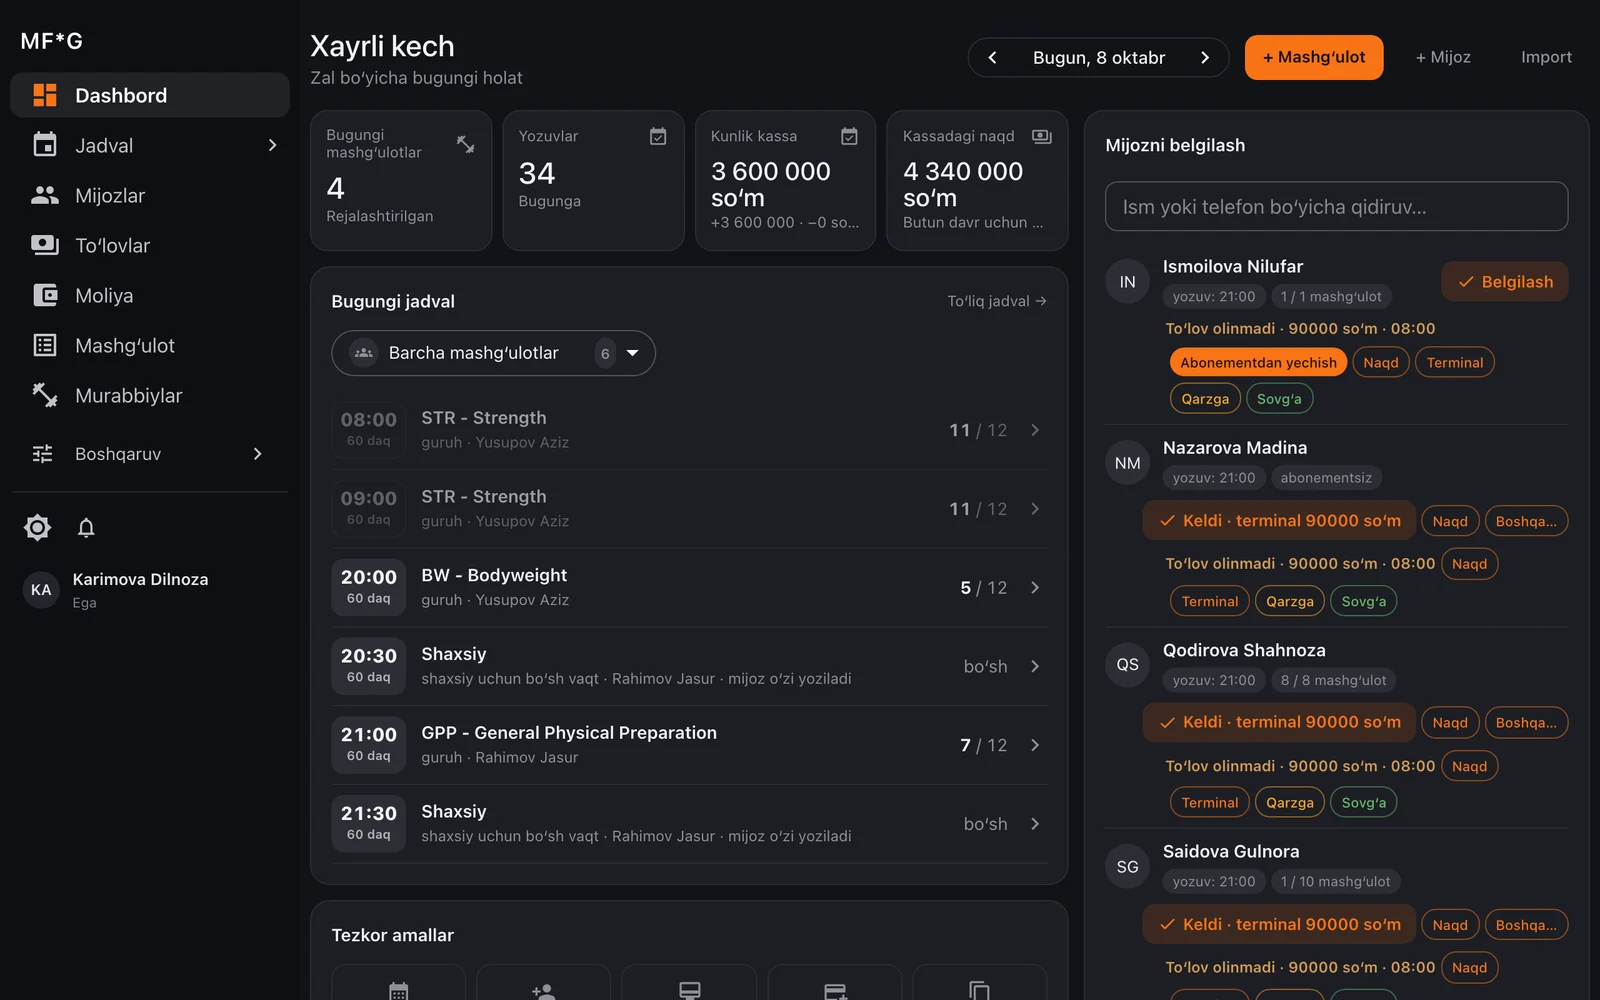Click dumbbell icon on Bugungi mashg'ulotlar card
1600x1000 pixels.
(x=466, y=144)
